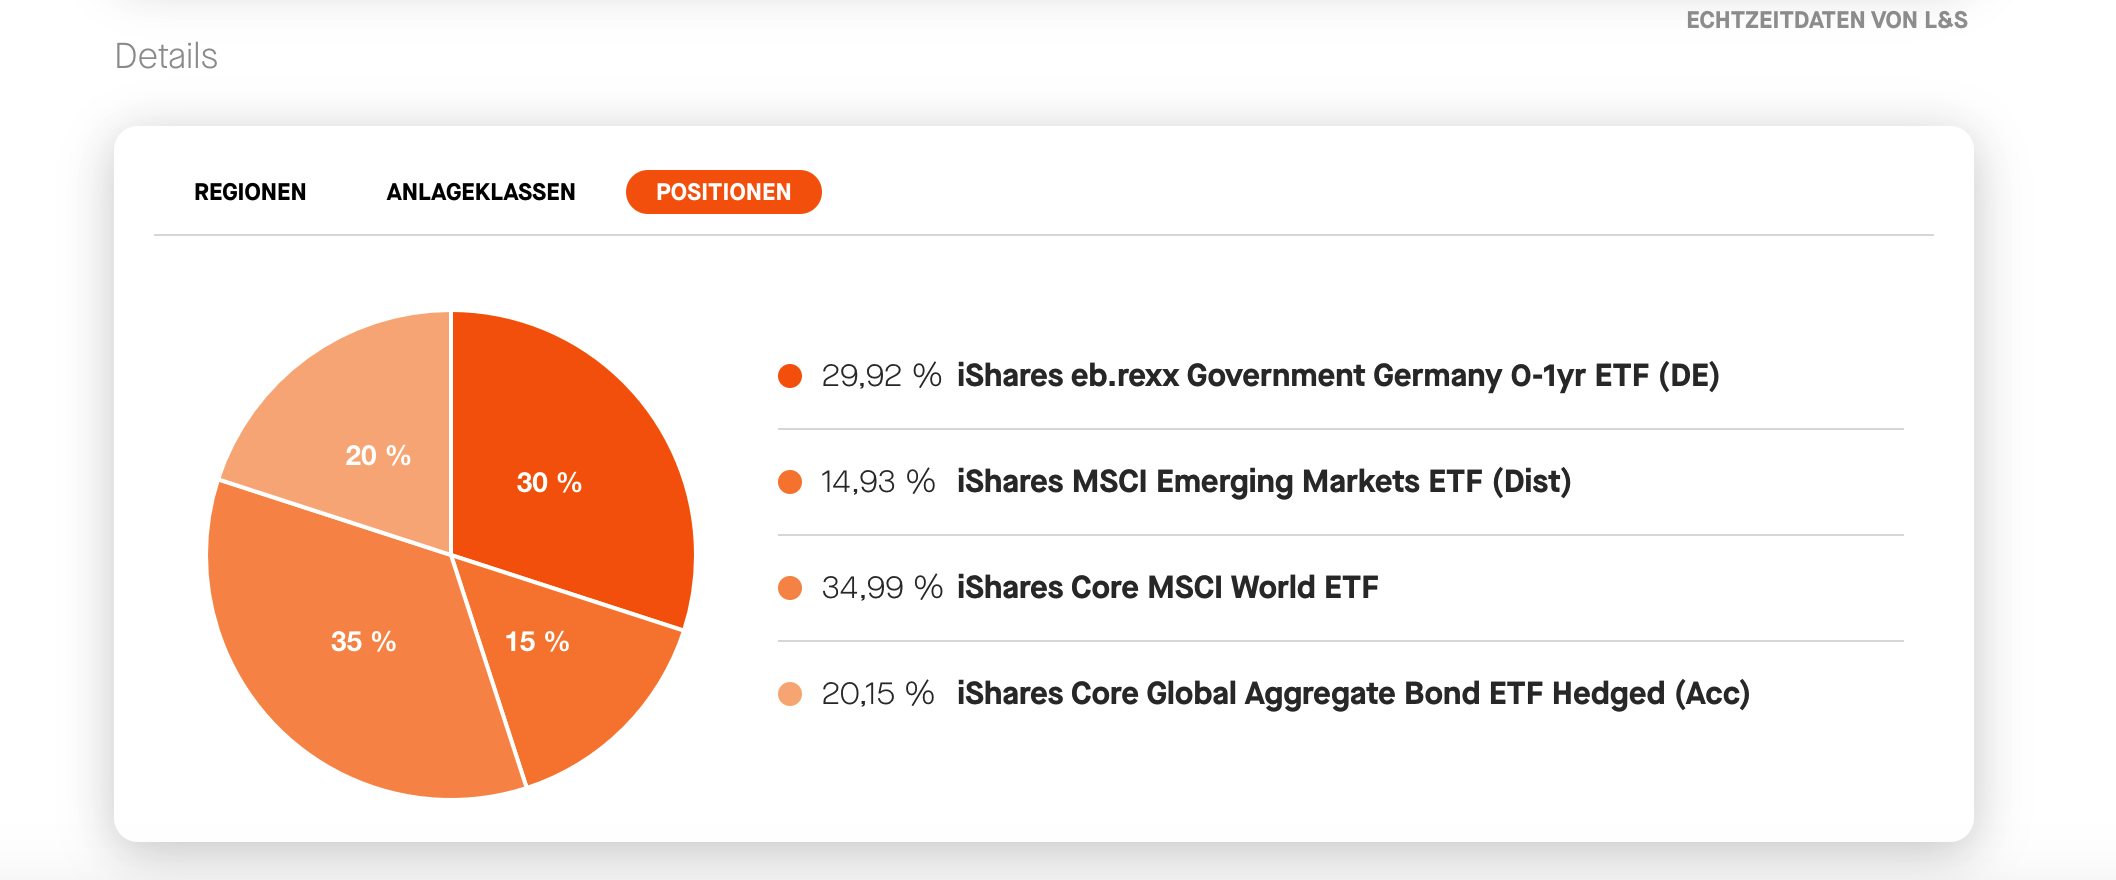Click the 20,15 % percentage value
2116x880 pixels.
click(x=878, y=694)
